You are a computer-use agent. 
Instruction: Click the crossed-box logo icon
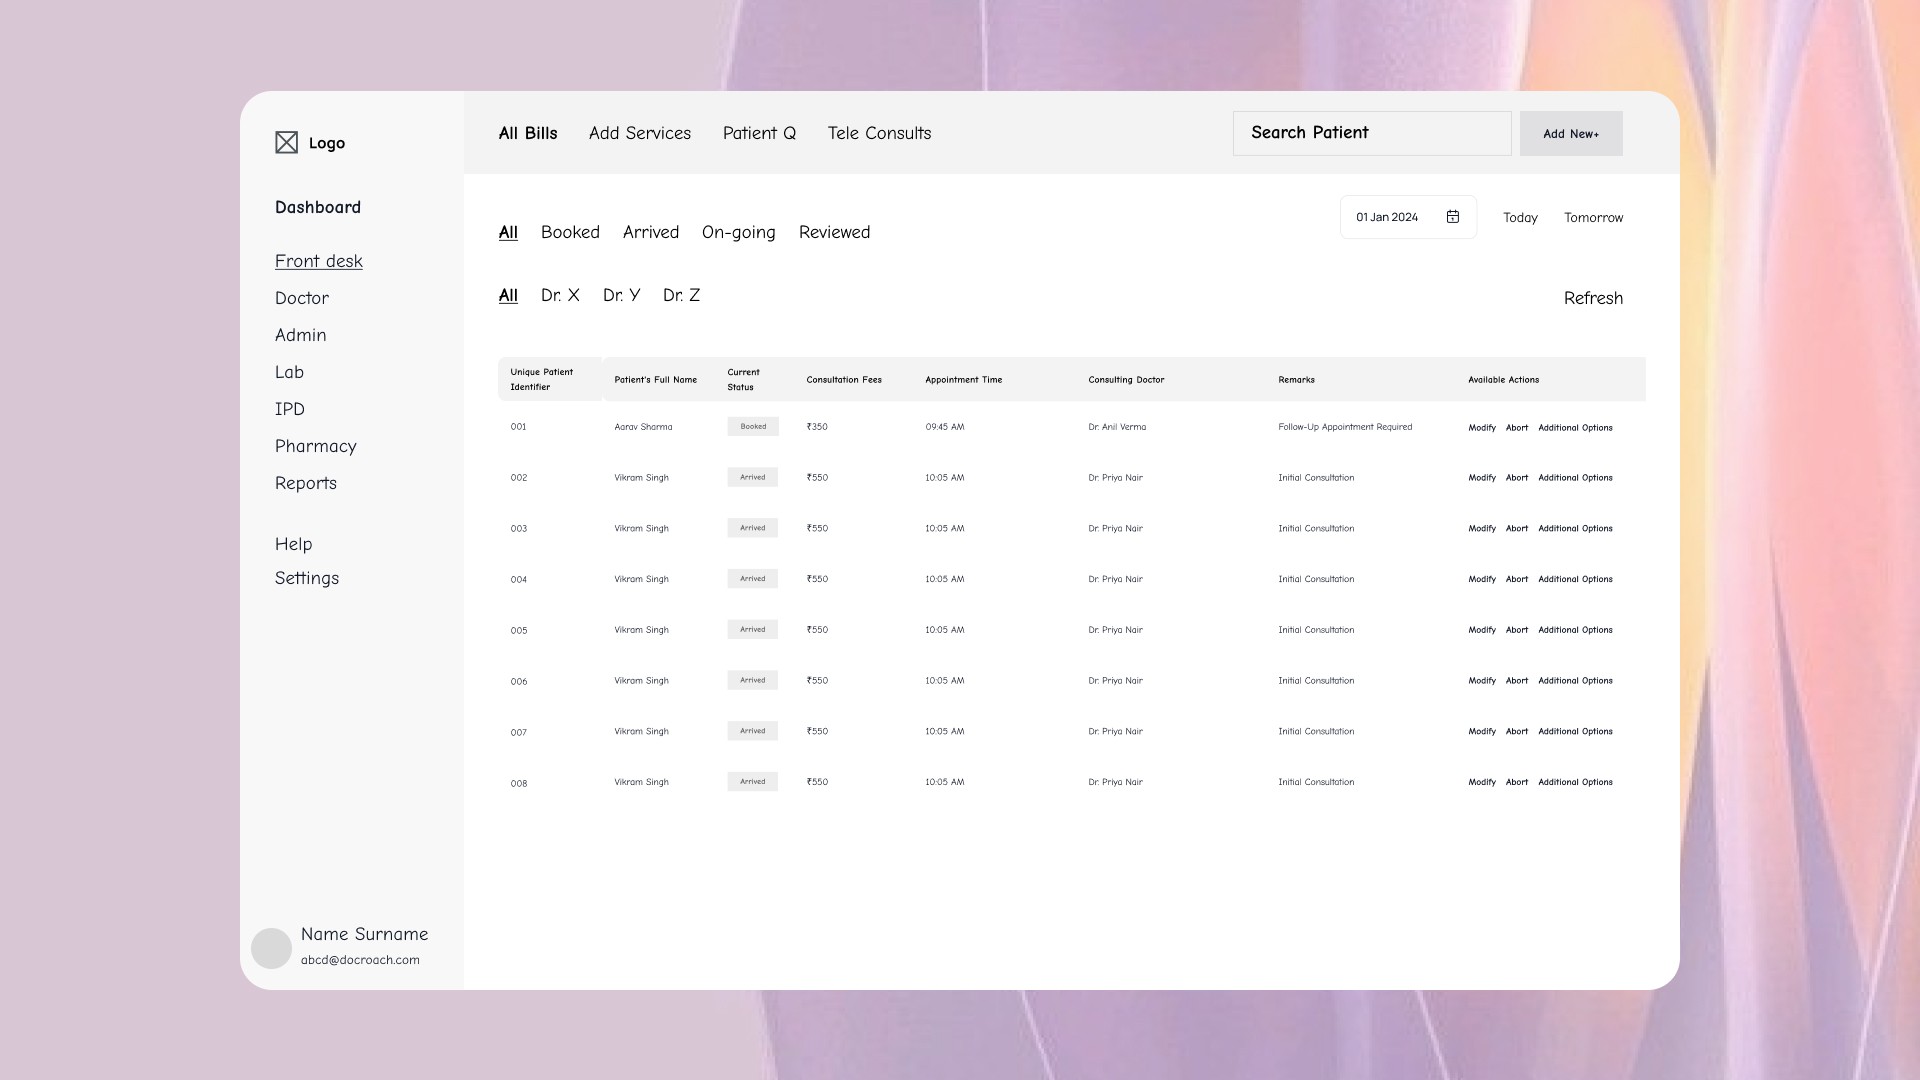pos(286,143)
